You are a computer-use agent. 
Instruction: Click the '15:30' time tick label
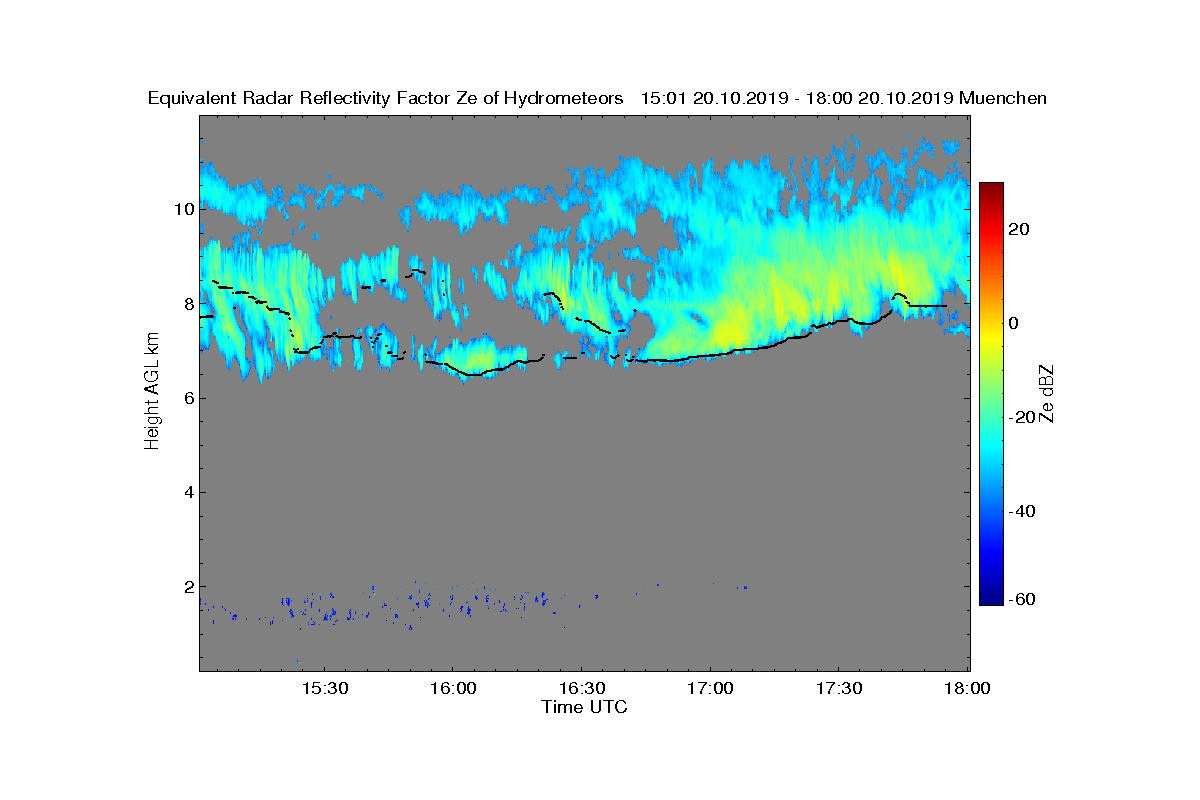click(326, 688)
